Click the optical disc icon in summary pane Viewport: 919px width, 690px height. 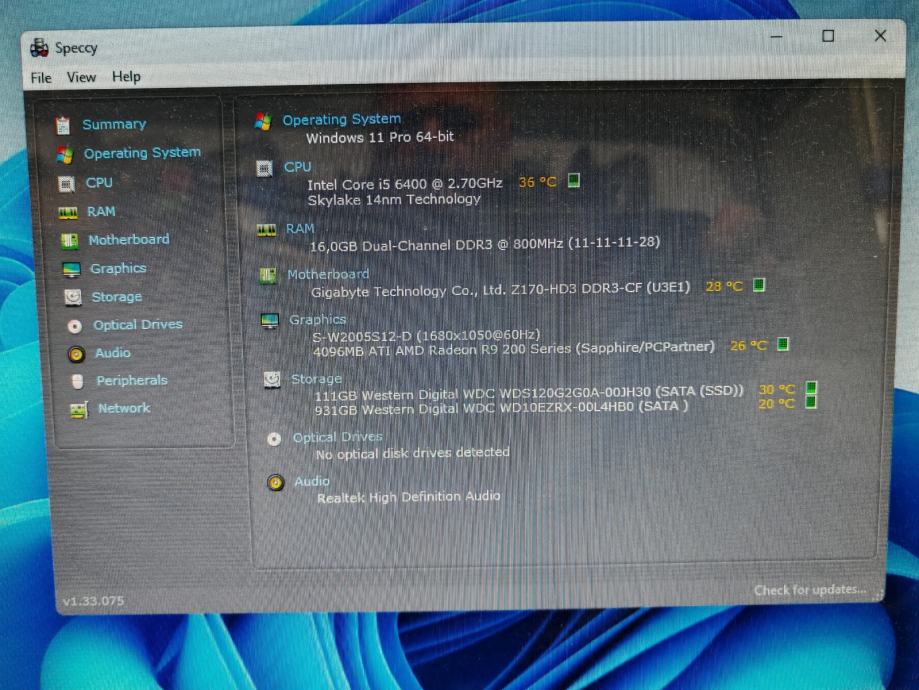(x=274, y=439)
